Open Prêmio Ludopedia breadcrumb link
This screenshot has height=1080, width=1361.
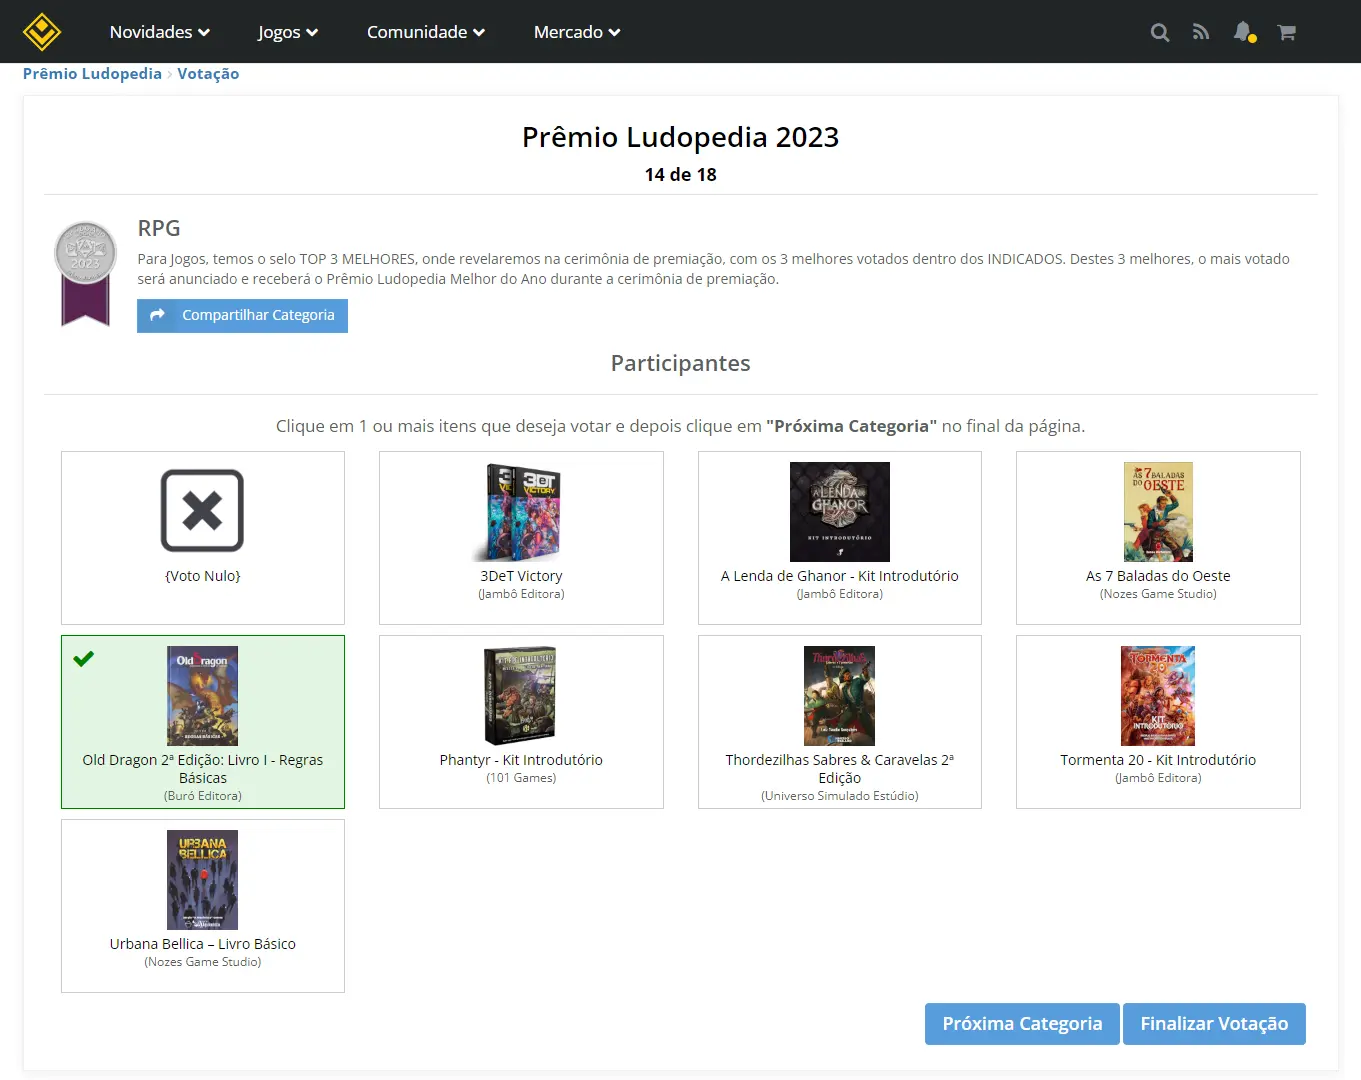coord(92,74)
